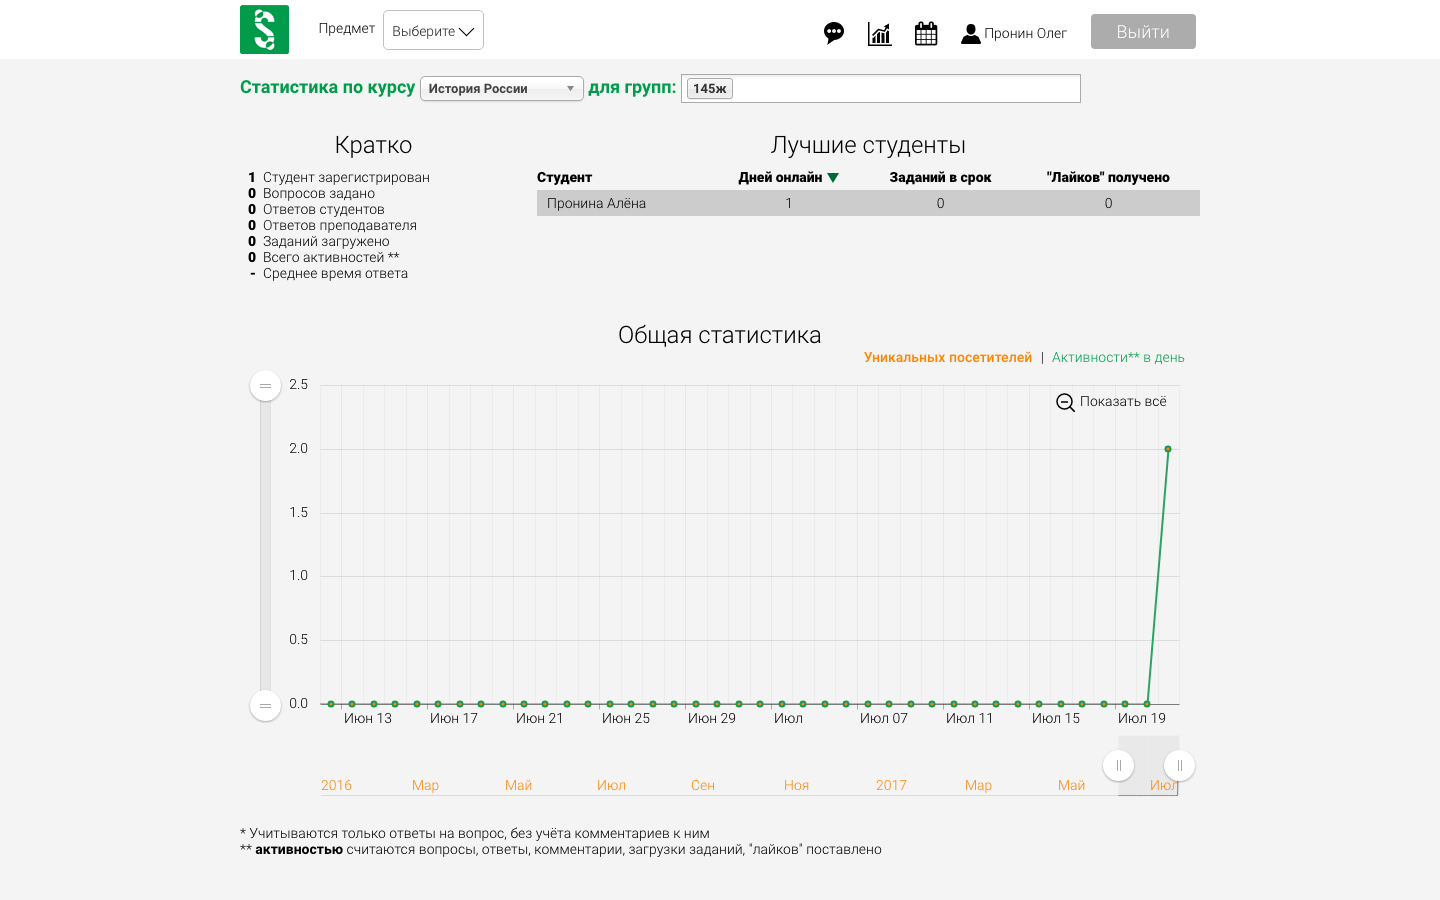
Task: Click the green S logo icon
Action: 264,29
